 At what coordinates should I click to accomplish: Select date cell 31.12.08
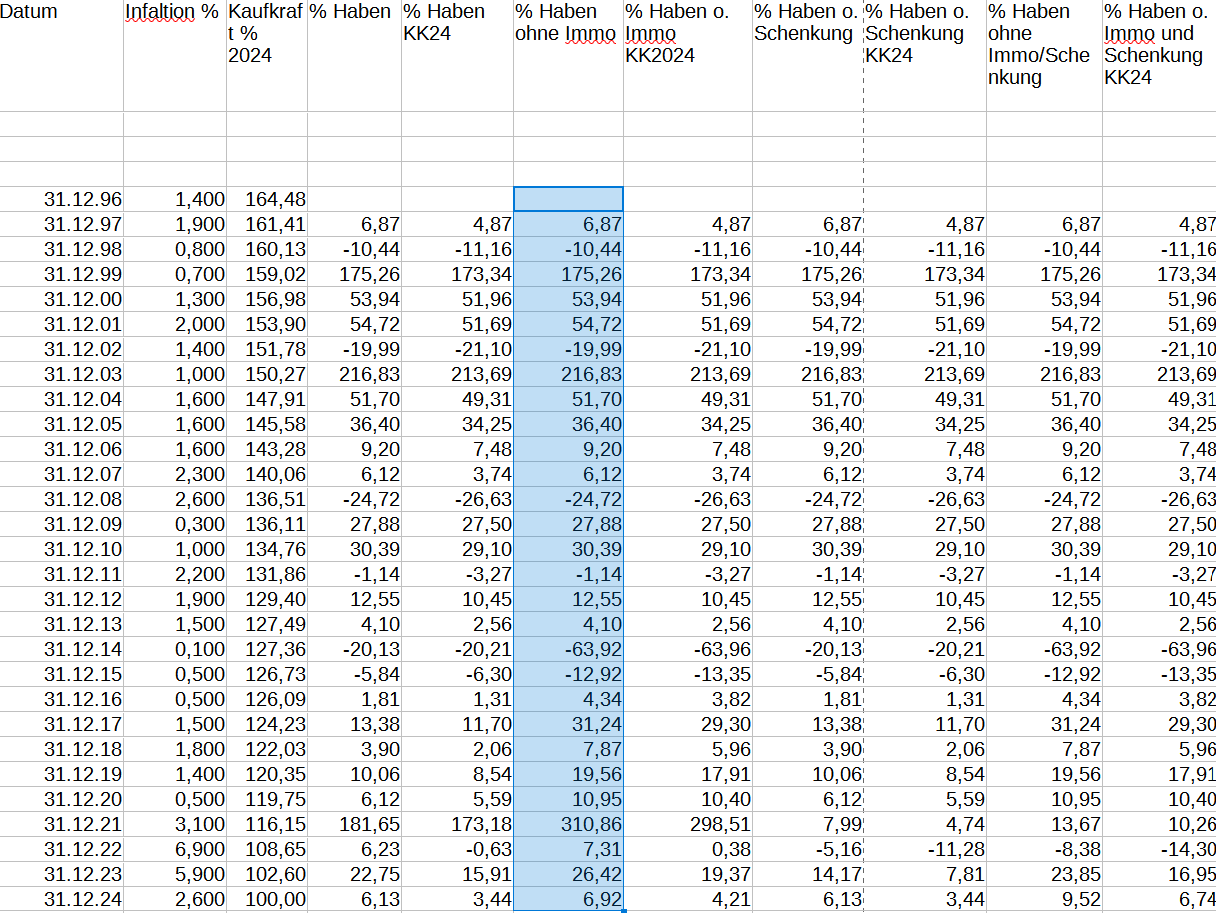pyautogui.click(x=62, y=499)
